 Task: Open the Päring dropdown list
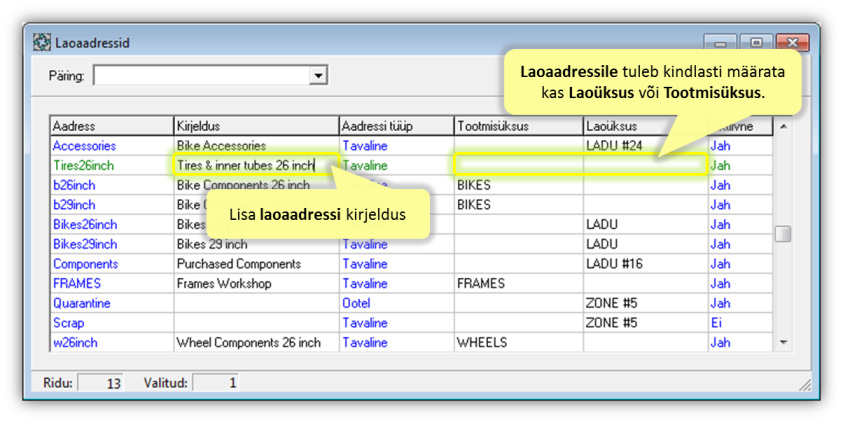click(x=319, y=75)
